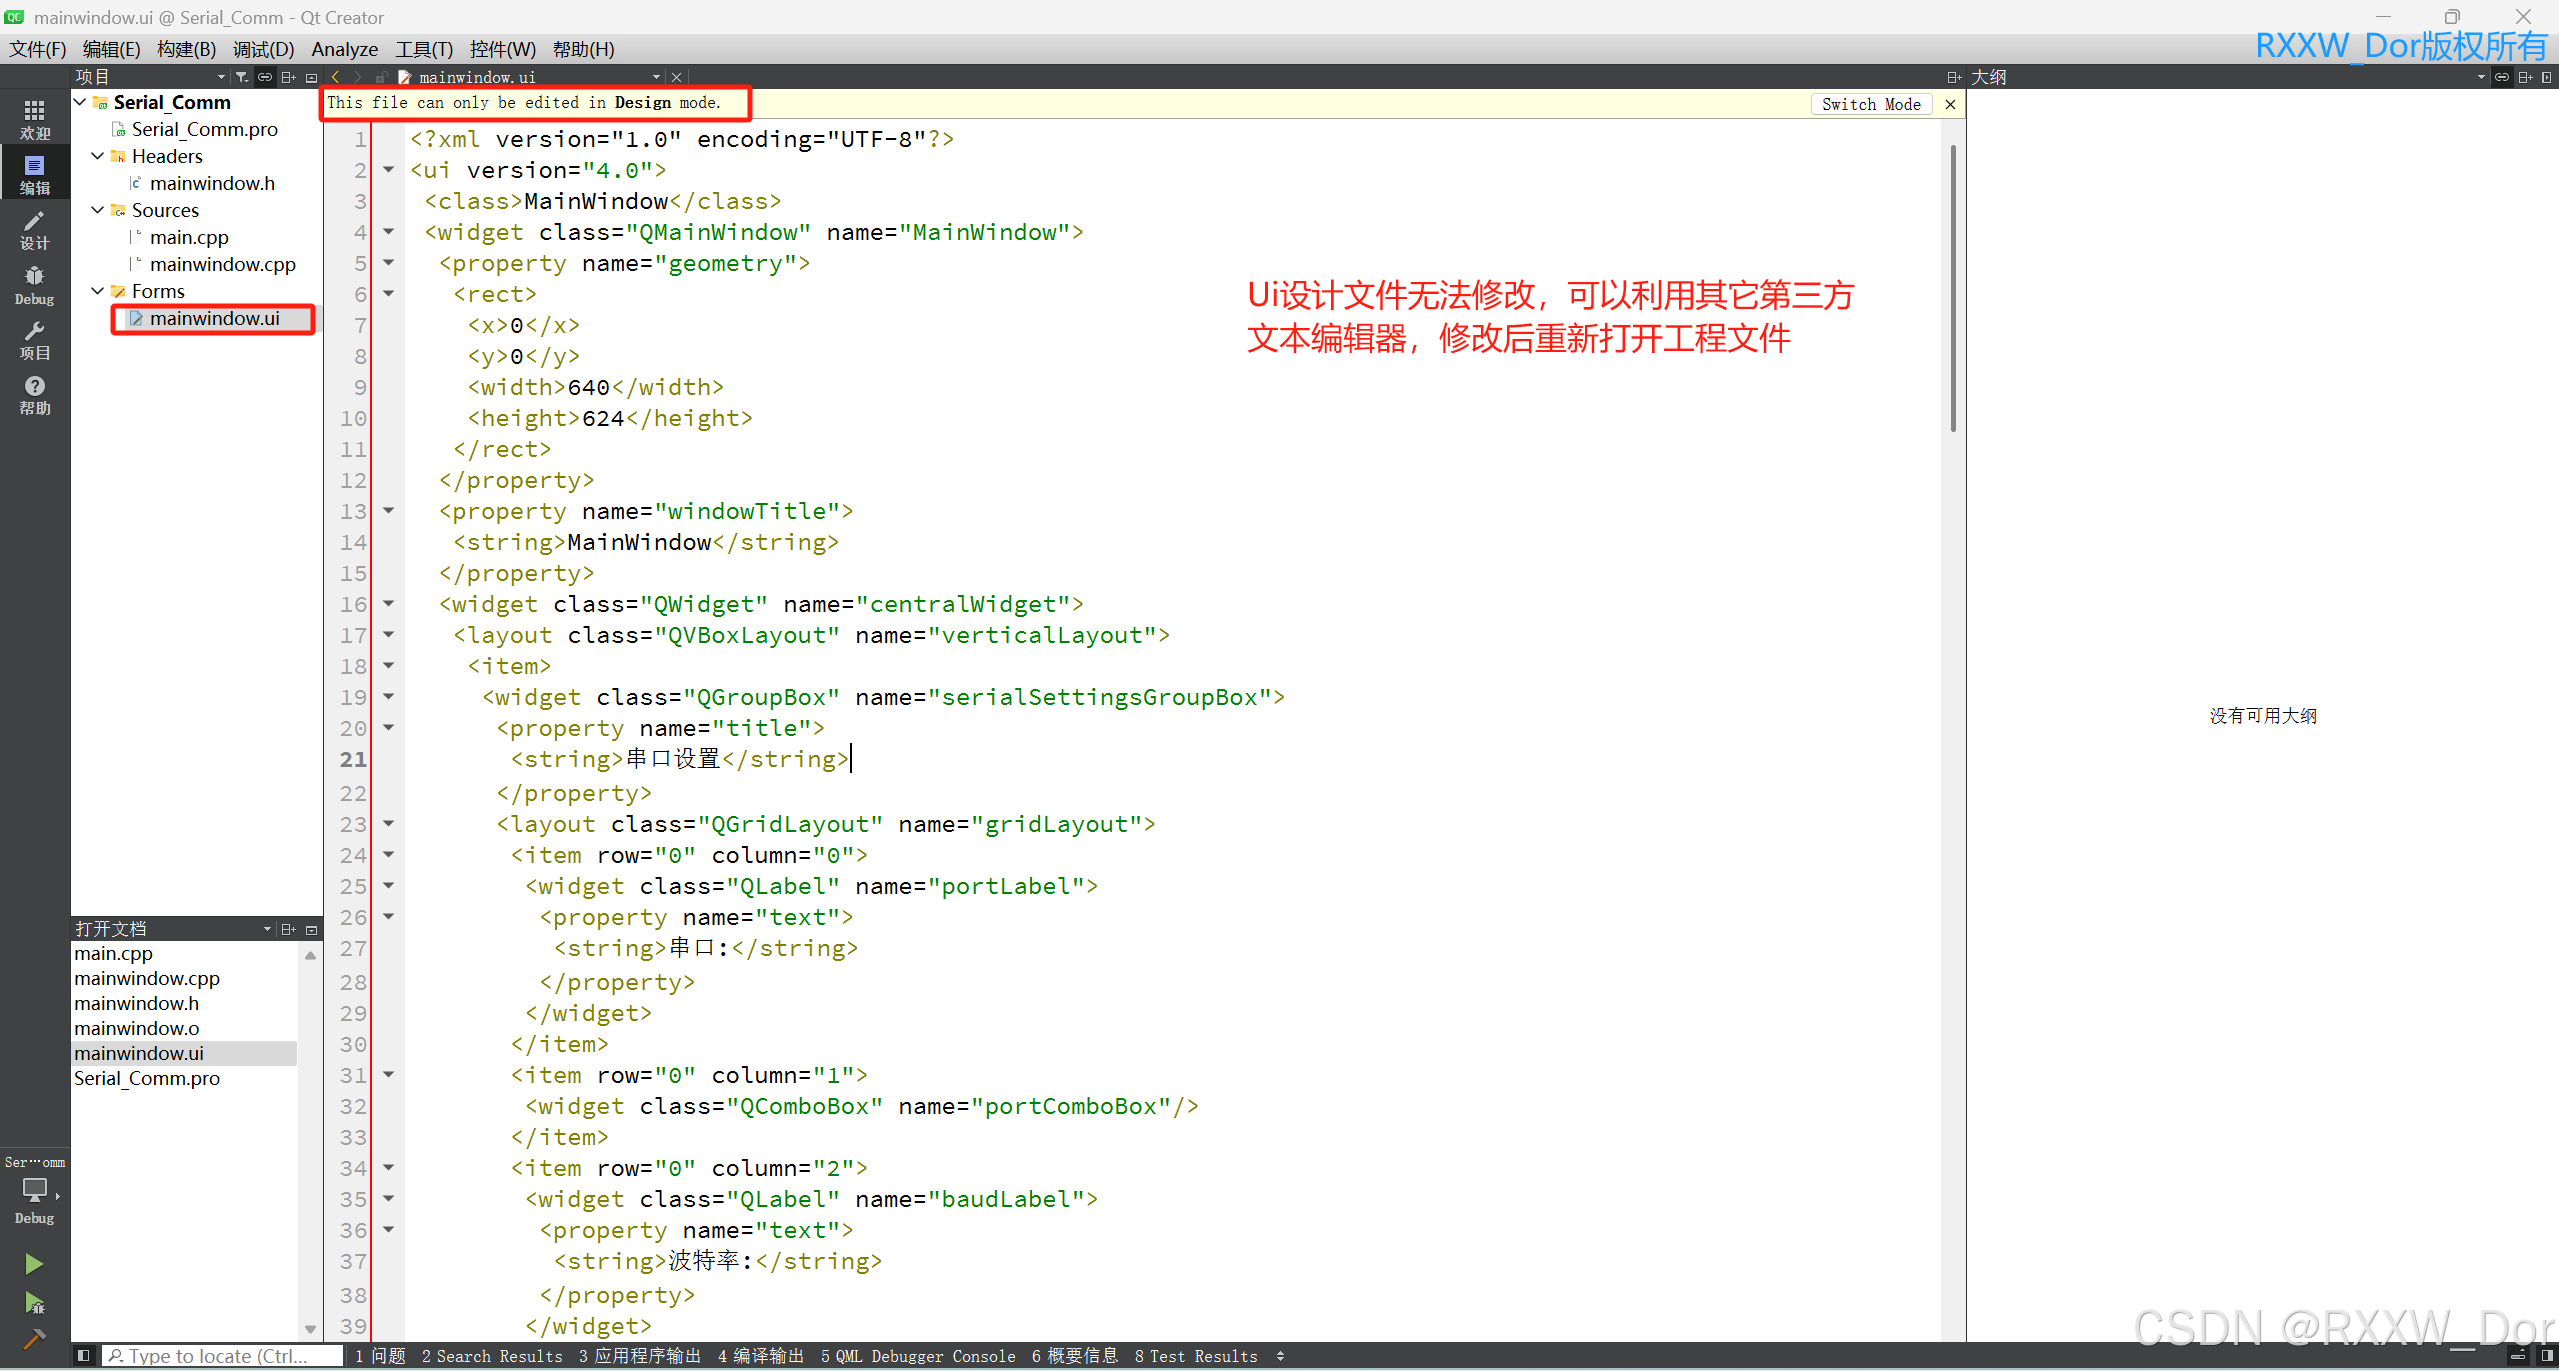The width and height of the screenshot is (2559, 1371).
Task: Toggle the right sidebar button in status bar
Action: pos(2547,1356)
